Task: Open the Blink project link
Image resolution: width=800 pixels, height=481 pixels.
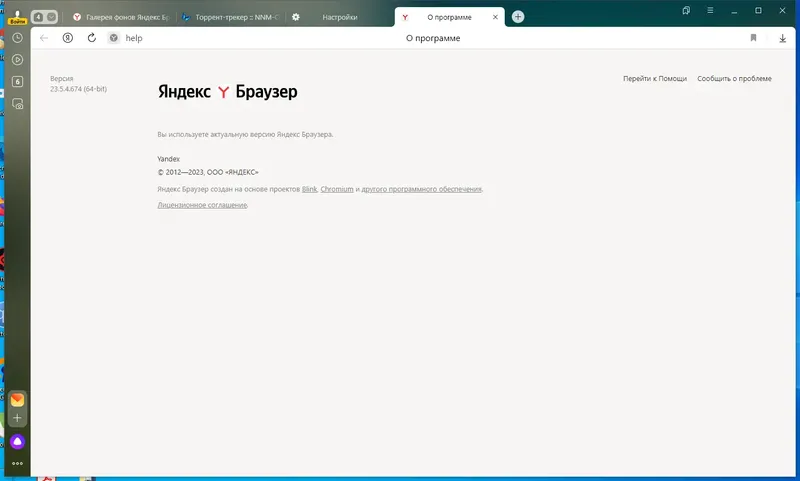Action: click(309, 189)
